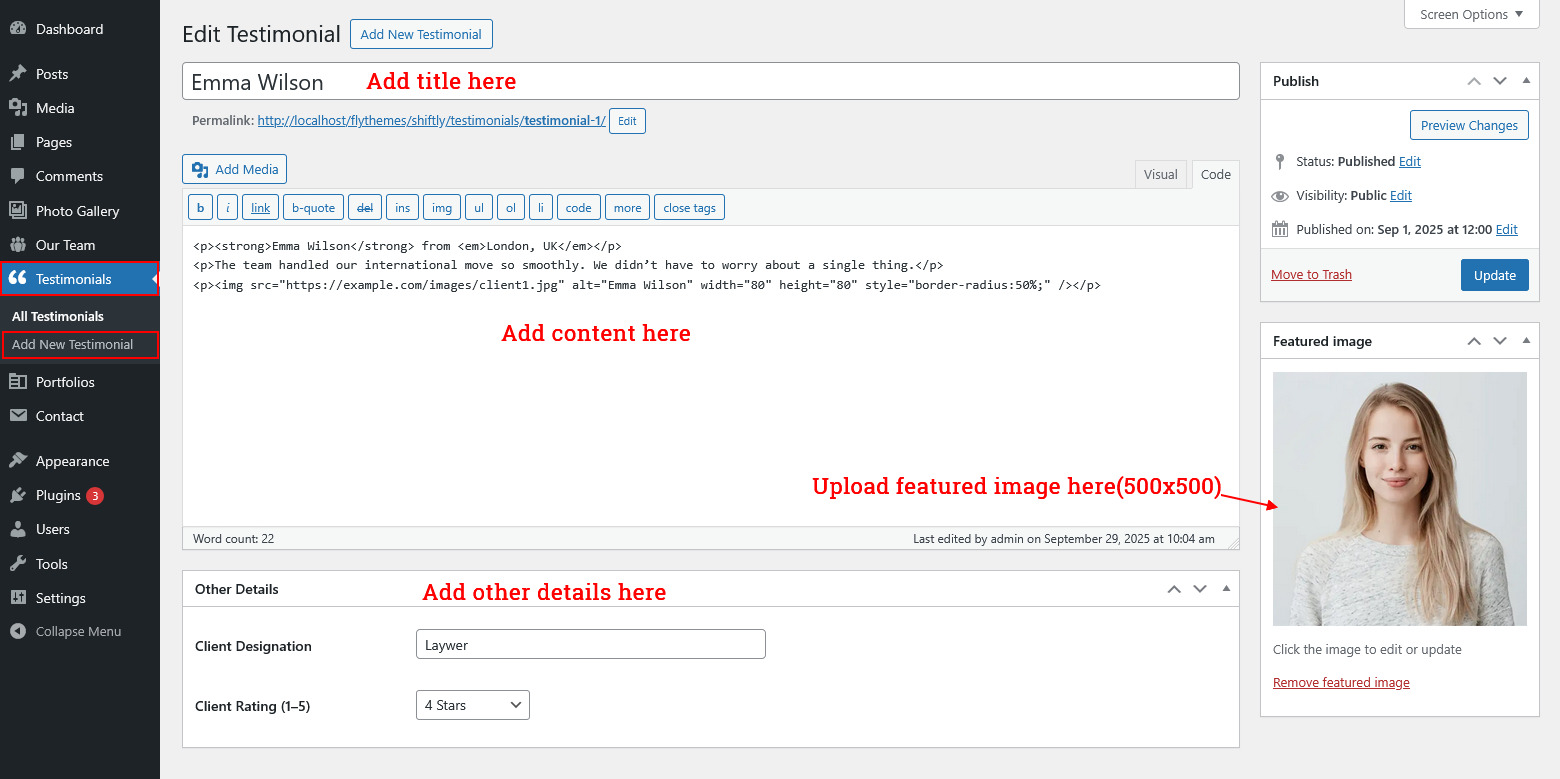The height and width of the screenshot is (779, 1560).
Task: Collapse the admin menu with arrow icon
Action: click(17, 631)
